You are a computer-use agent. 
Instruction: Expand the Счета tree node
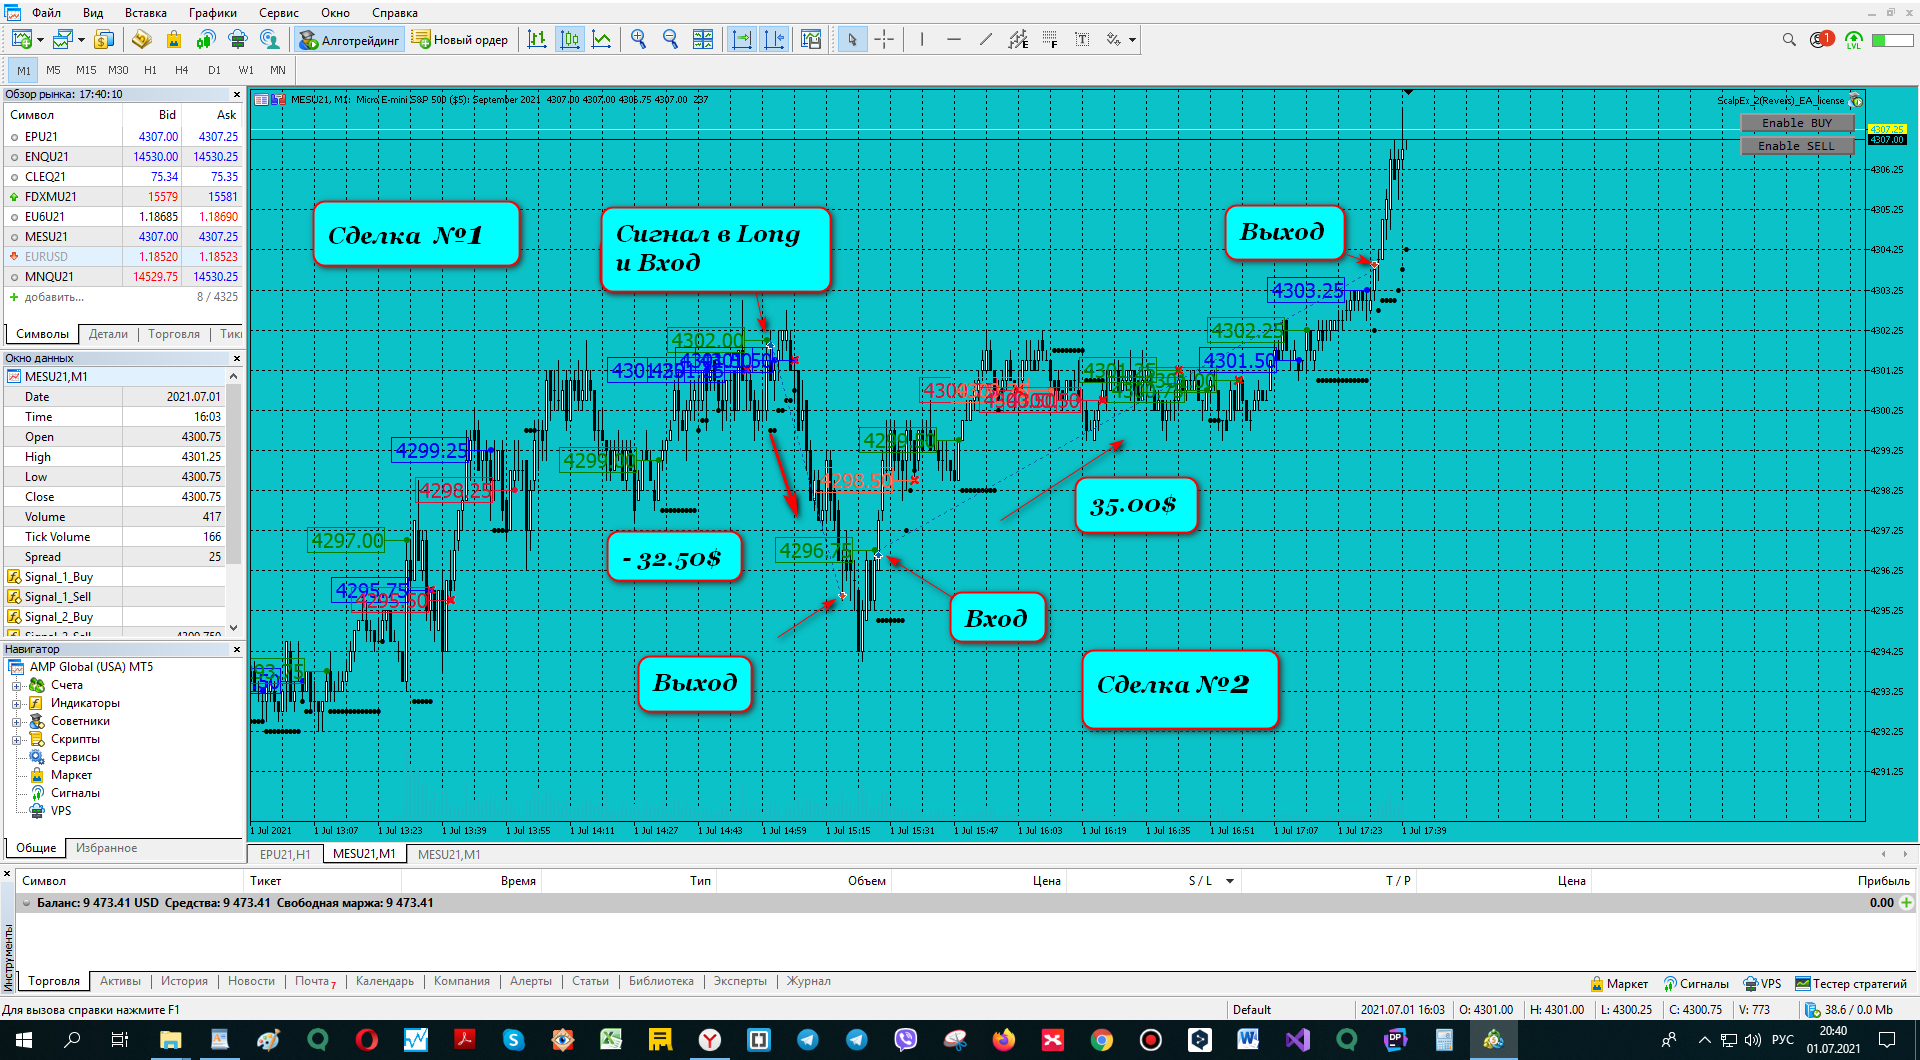16,686
